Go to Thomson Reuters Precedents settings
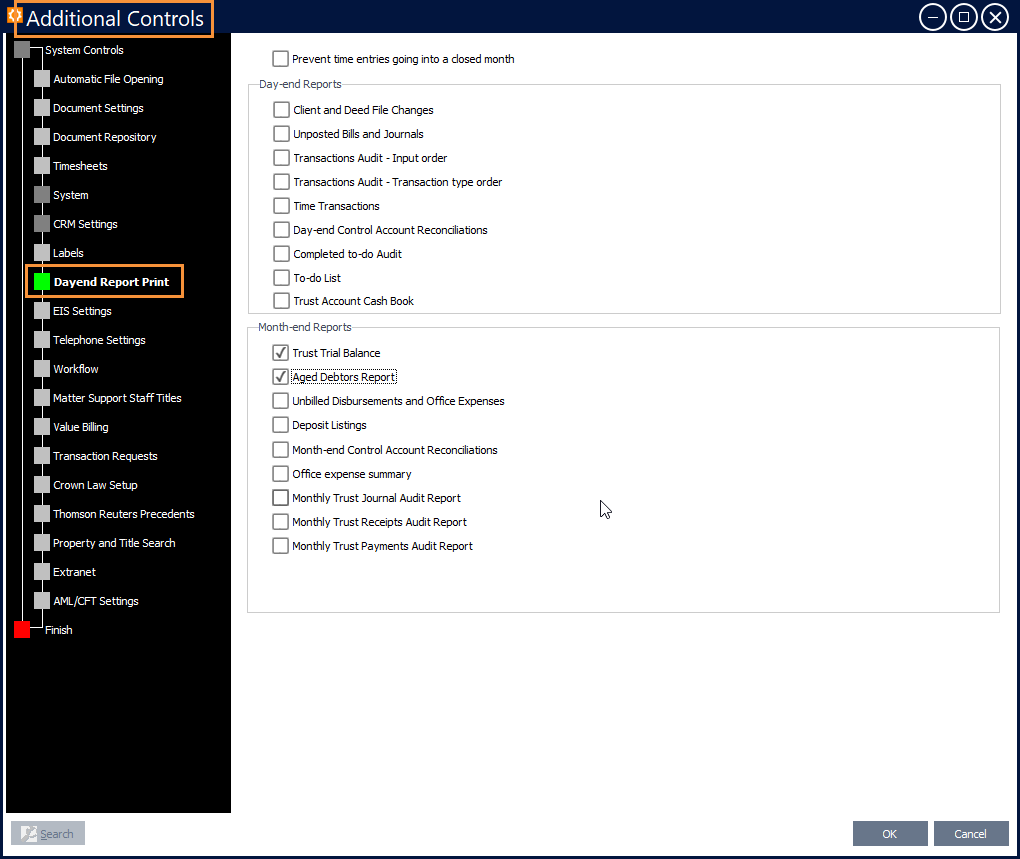Screen dimensions: 1020x859 (x=124, y=514)
